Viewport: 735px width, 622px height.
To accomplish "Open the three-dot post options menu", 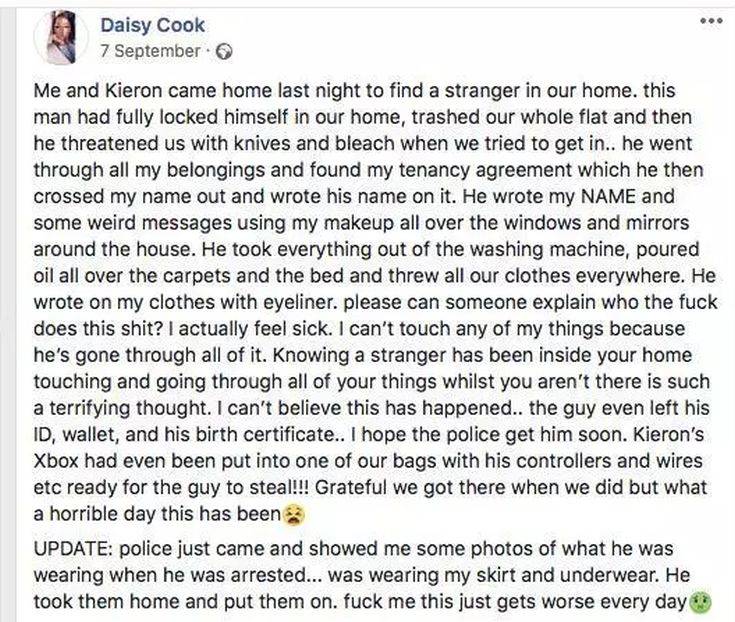I will point(709,21).
